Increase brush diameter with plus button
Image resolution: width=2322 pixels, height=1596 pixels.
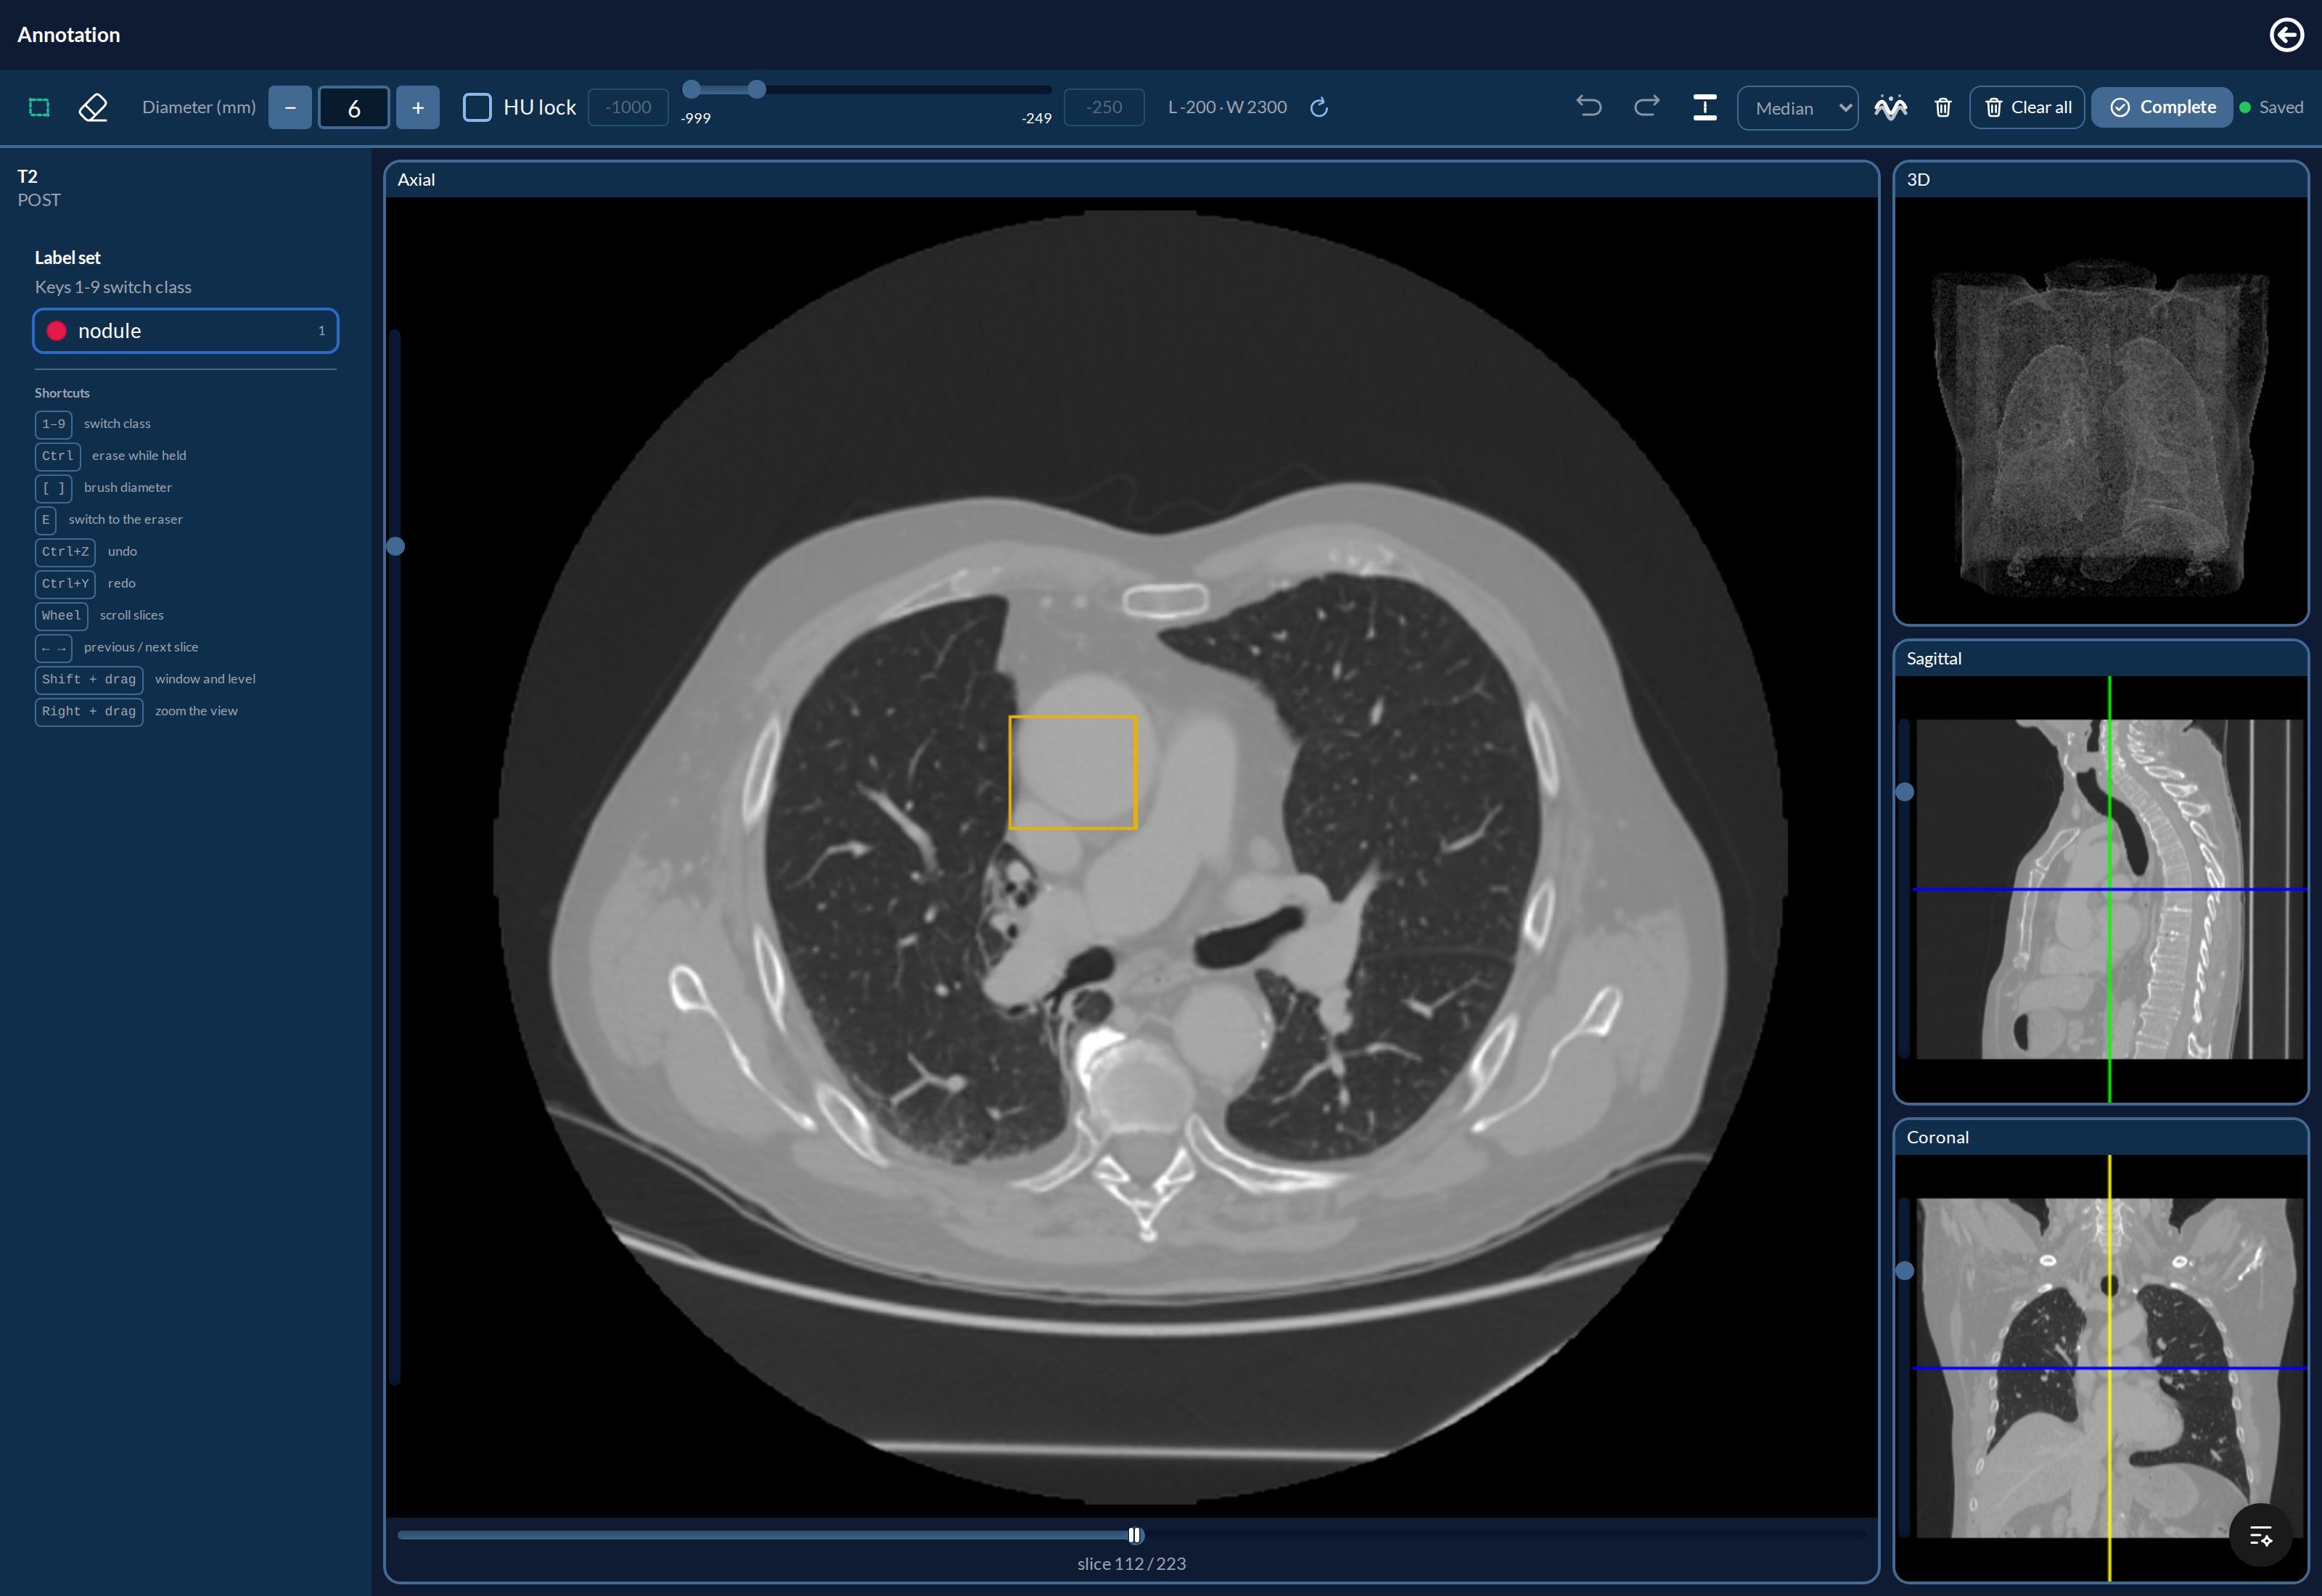click(418, 107)
